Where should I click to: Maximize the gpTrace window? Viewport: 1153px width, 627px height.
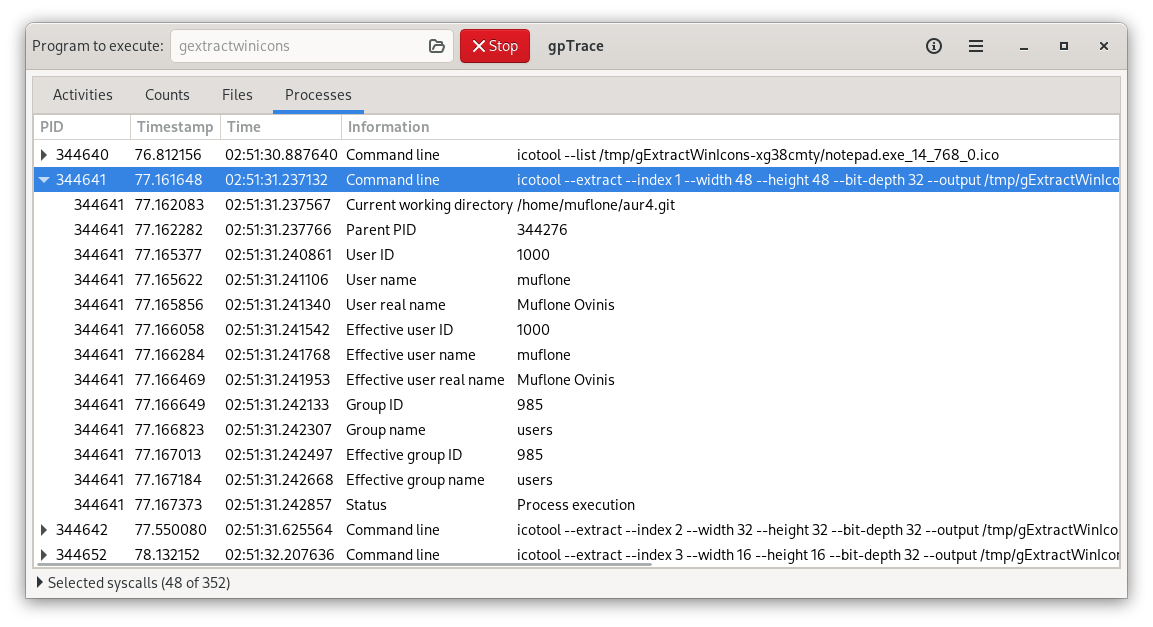(1063, 46)
